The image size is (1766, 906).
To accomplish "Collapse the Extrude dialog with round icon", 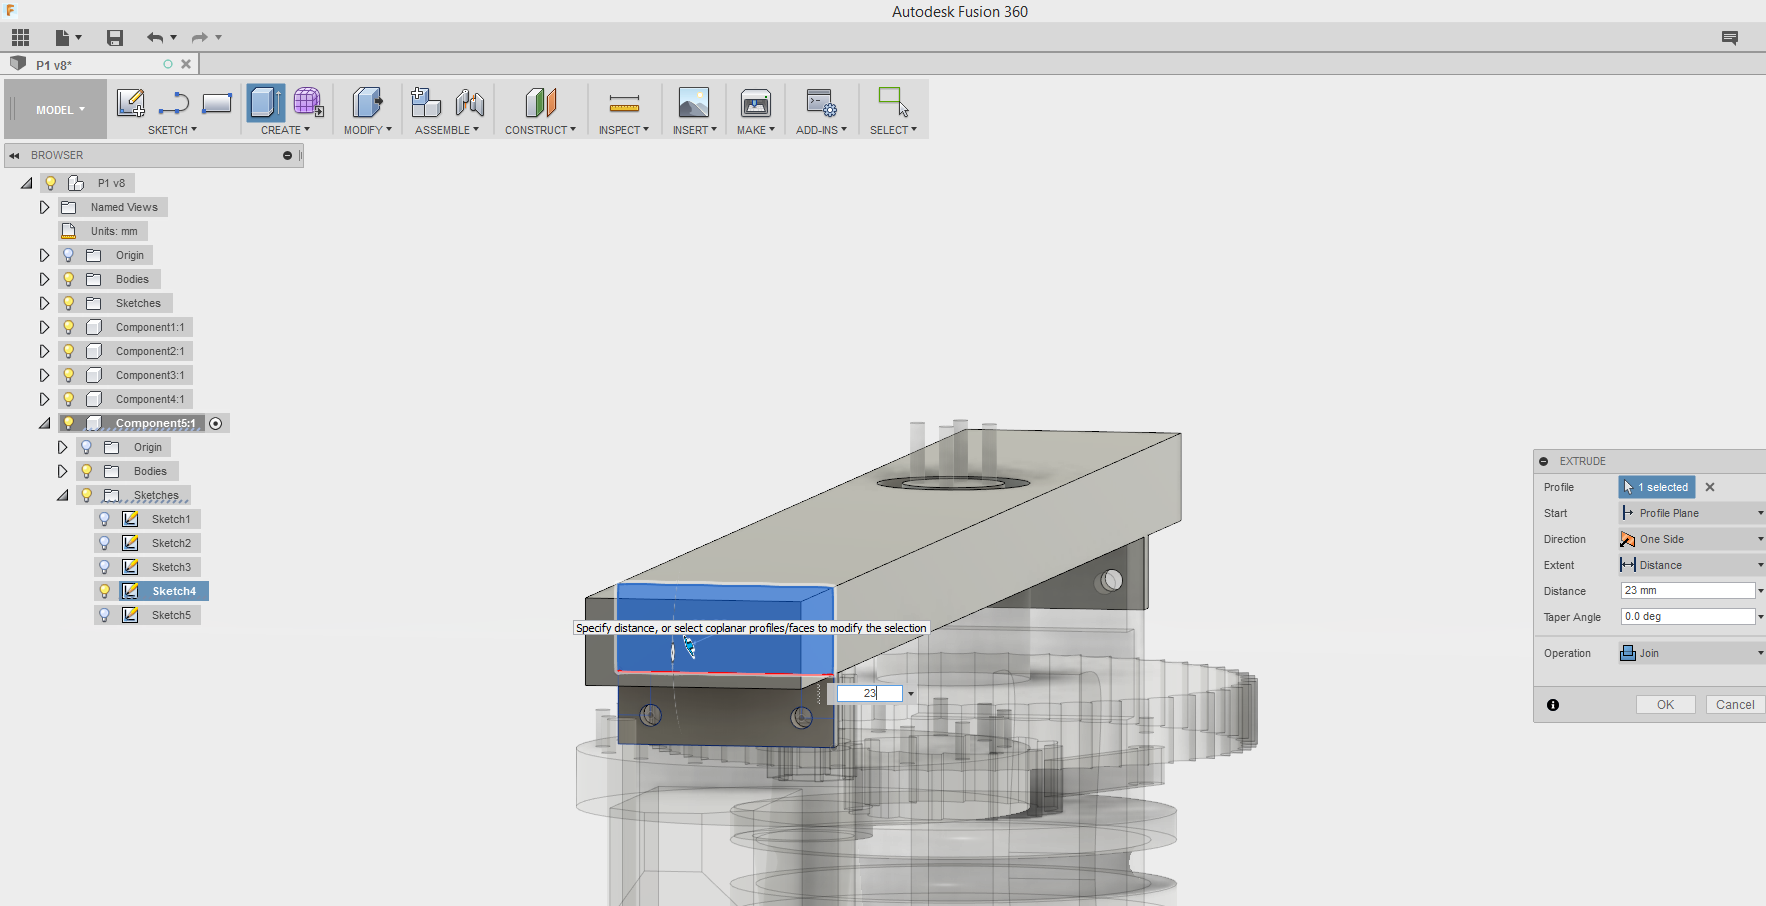I will [x=1544, y=461].
